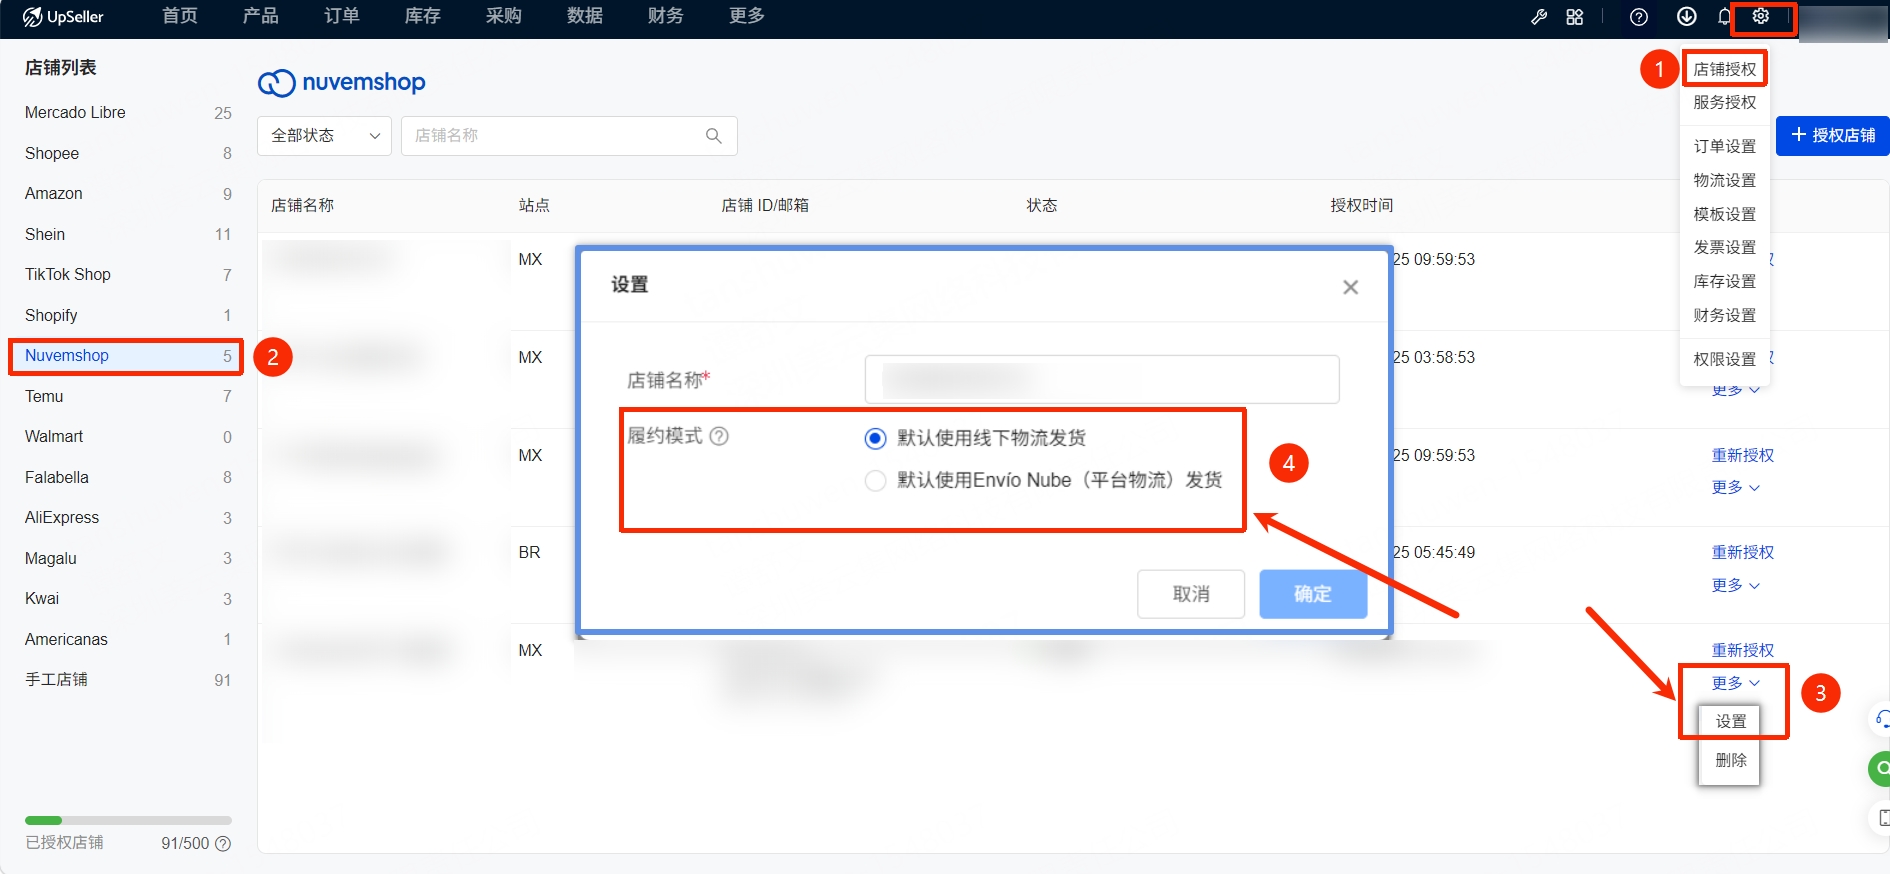Select Mercado Libre in the store list

click(126, 113)
